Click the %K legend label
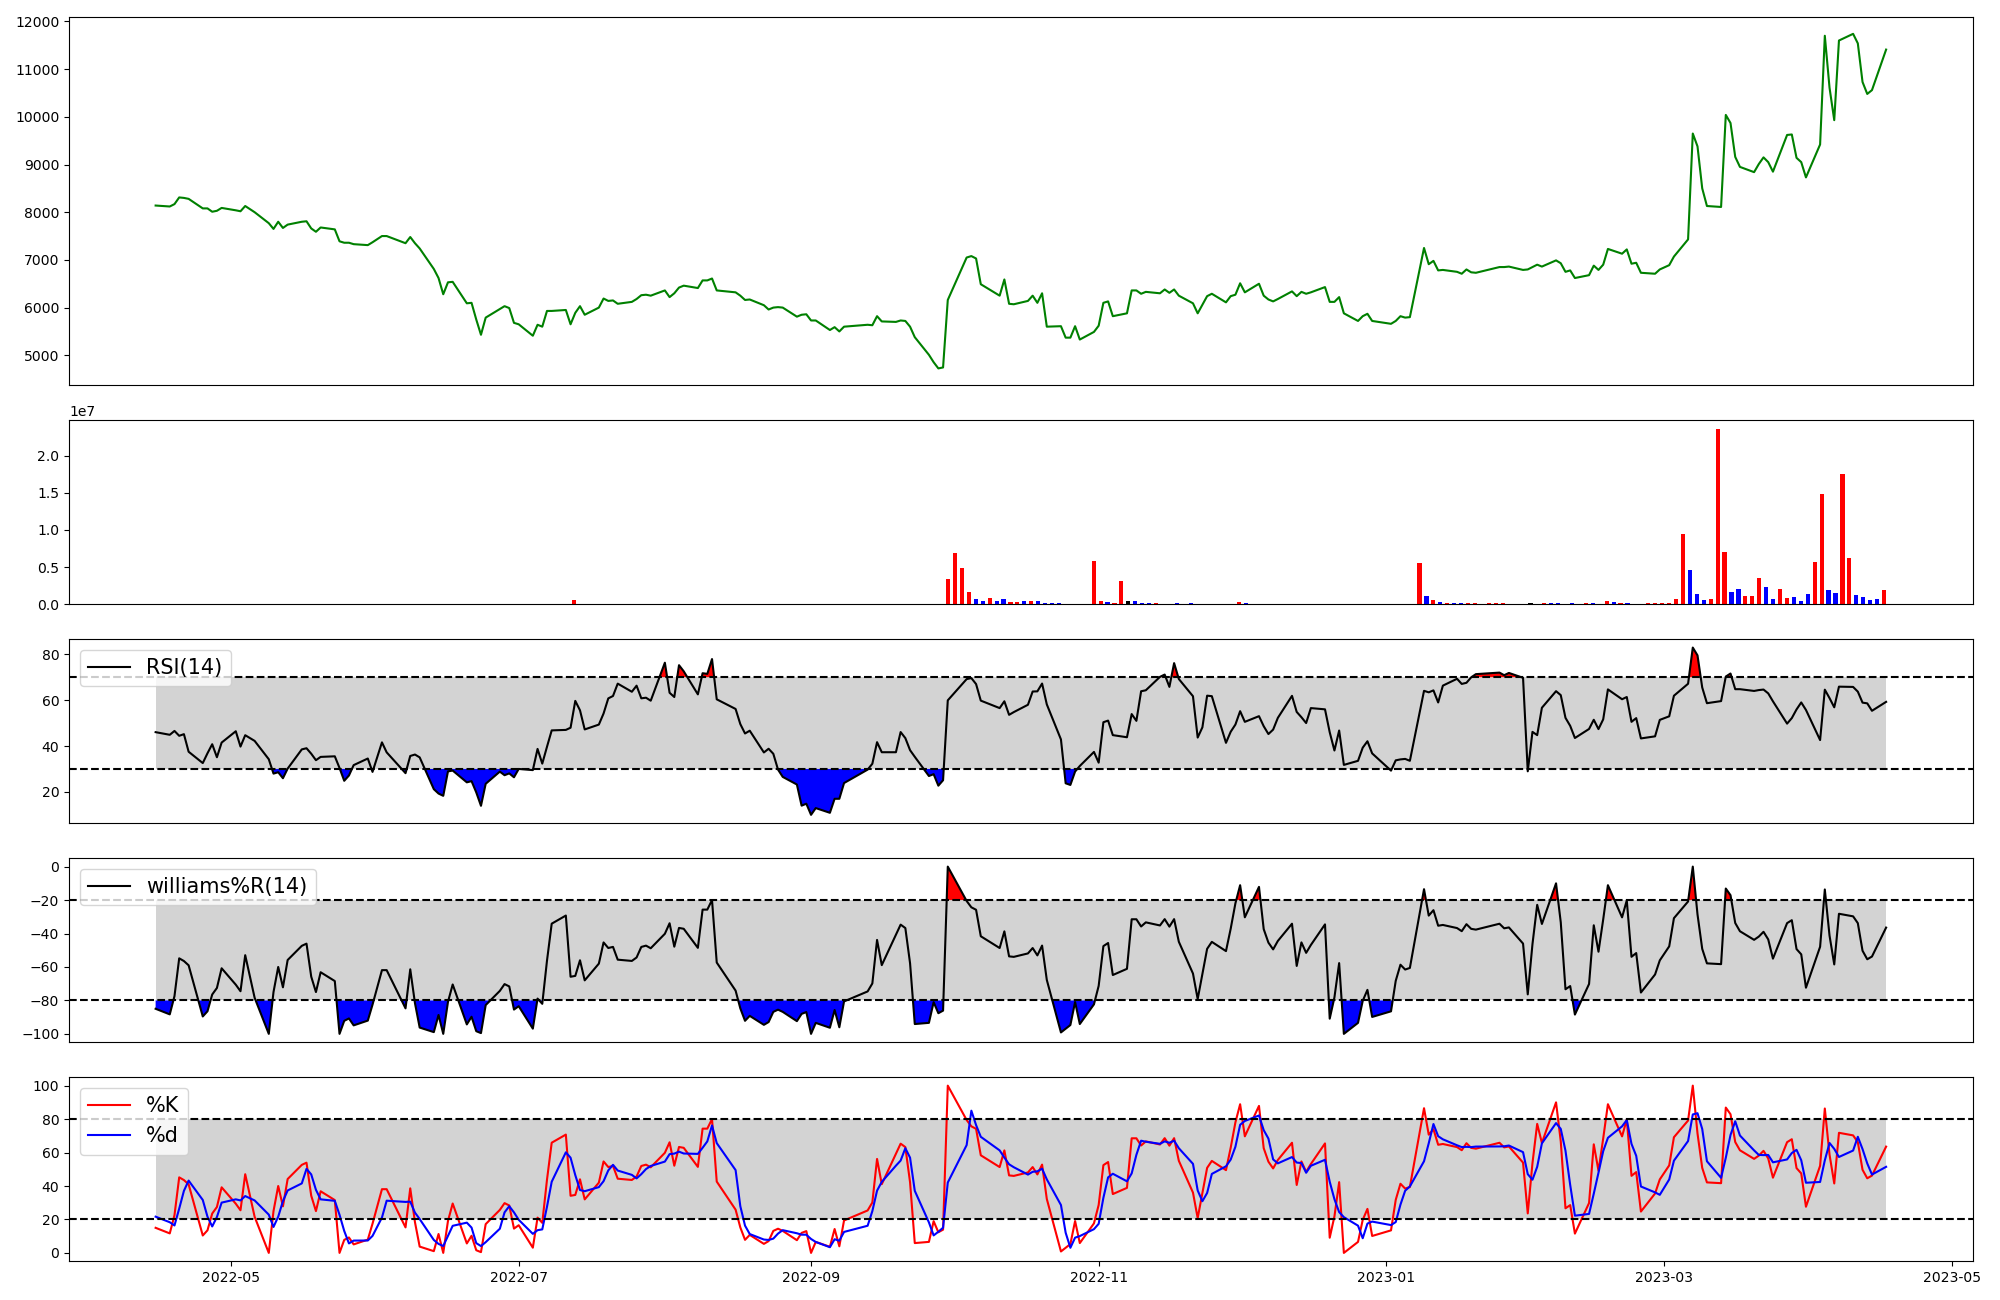Screen dimensions: 2000x1300 (162, 1105)
